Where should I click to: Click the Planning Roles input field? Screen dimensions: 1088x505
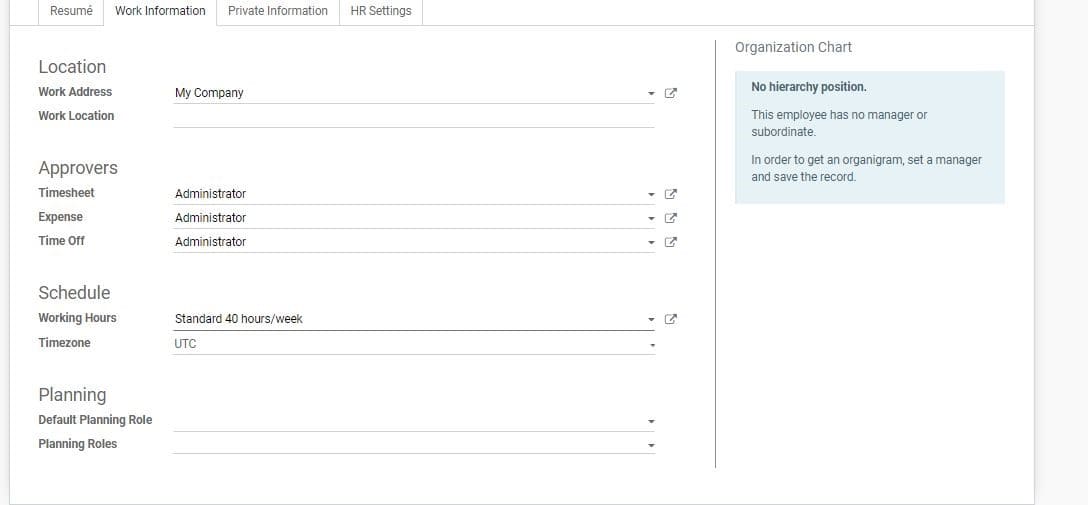[x=408, y=444]
